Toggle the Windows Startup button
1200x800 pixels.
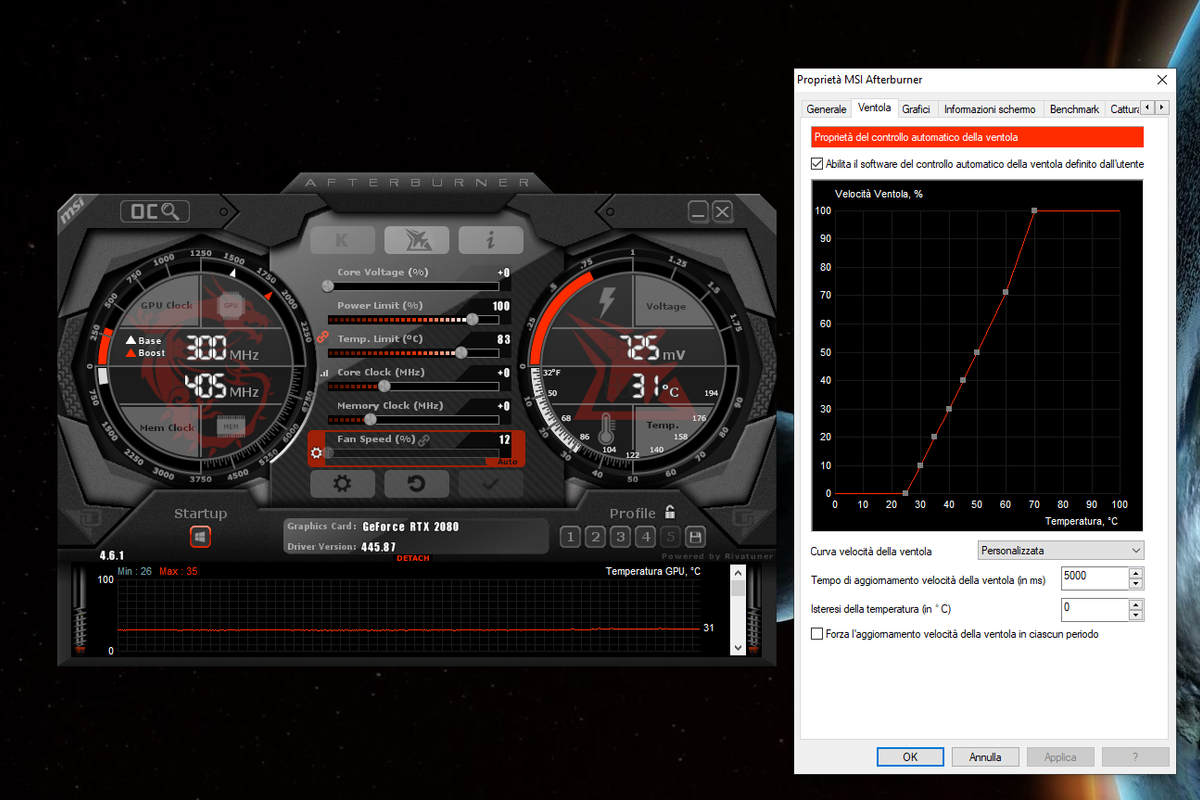[x=201, y=537]
